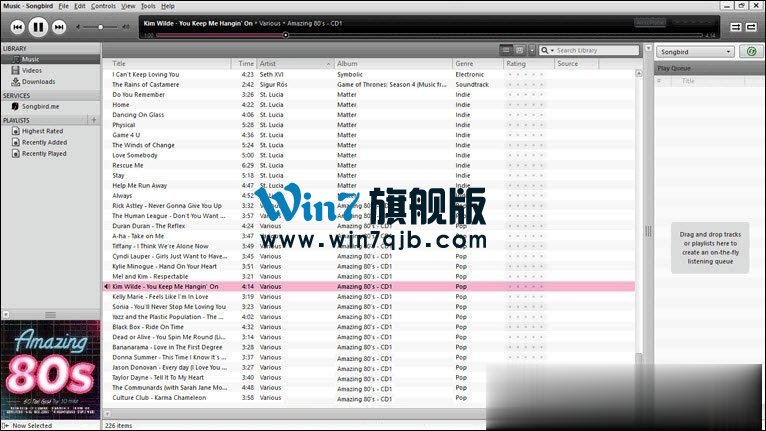This screenshot has width=766, height=431.
Task: Open the Tools menu
Action: (x=148, y=6)
